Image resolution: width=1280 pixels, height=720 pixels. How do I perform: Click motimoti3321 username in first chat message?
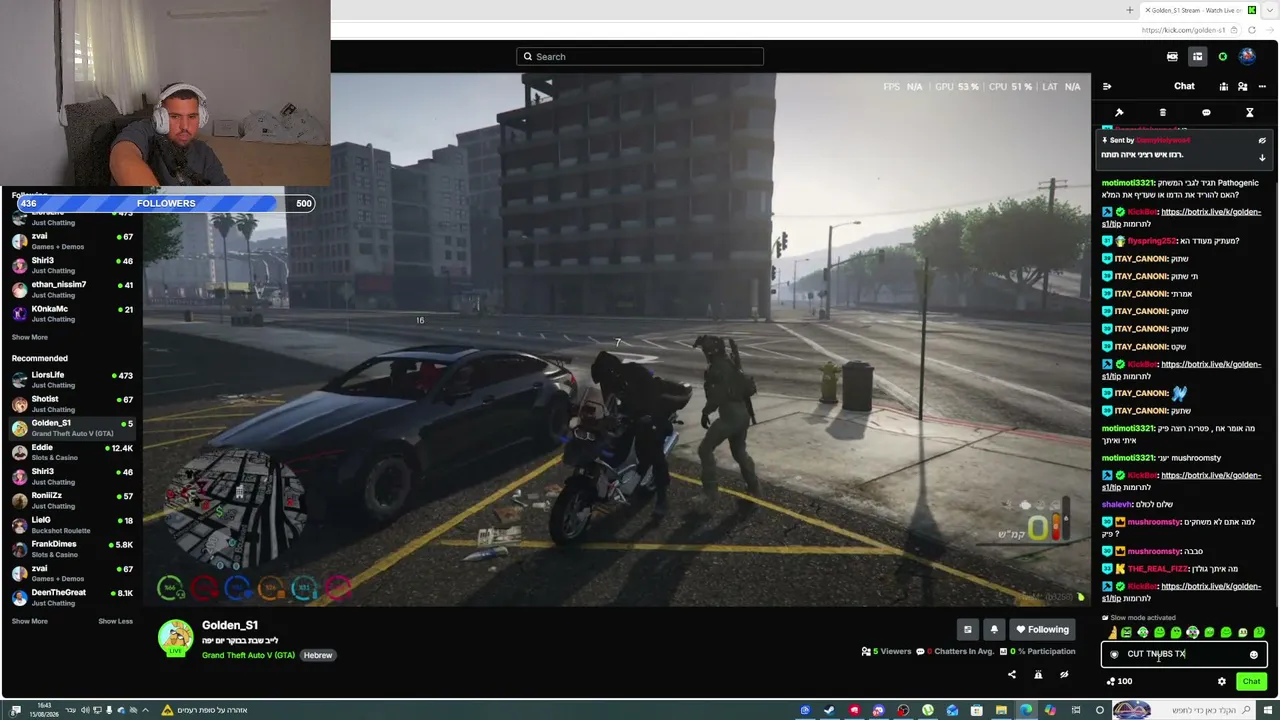click(1127, 183)
